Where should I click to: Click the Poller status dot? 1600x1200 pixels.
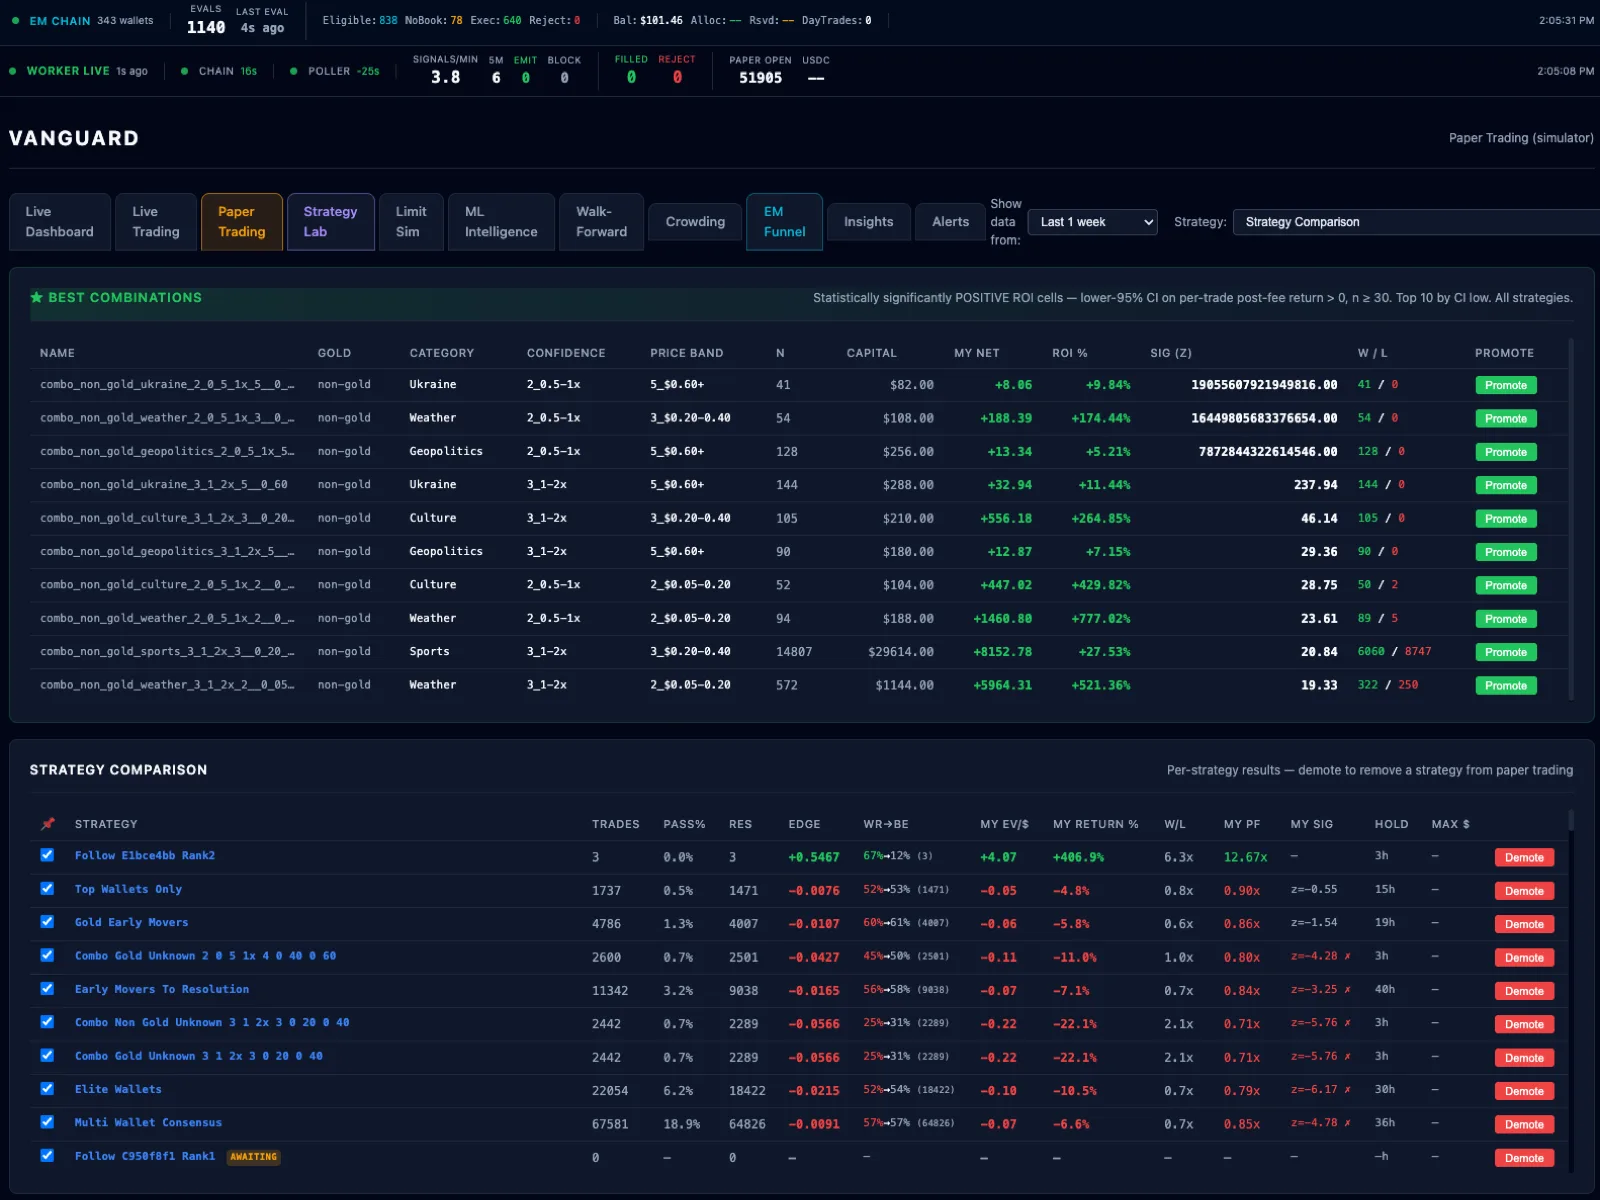point(293,71)
